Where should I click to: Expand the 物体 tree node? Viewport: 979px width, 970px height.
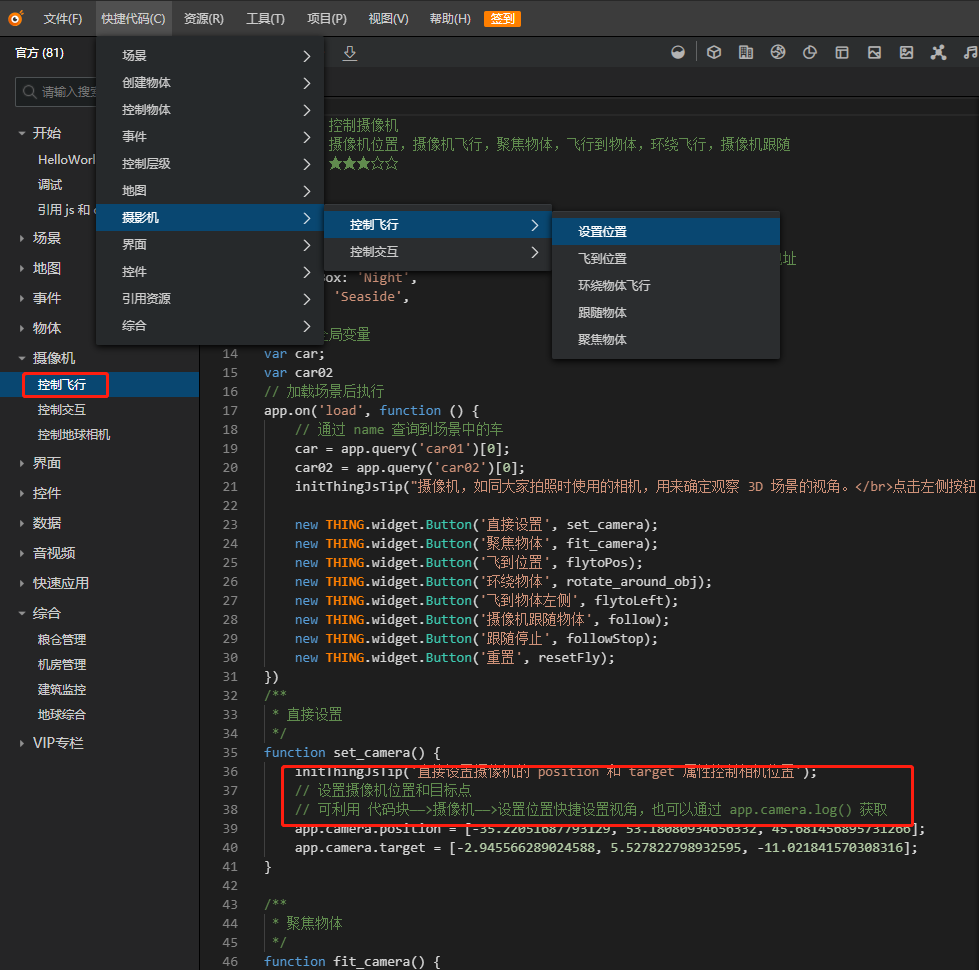pos(22,328)
